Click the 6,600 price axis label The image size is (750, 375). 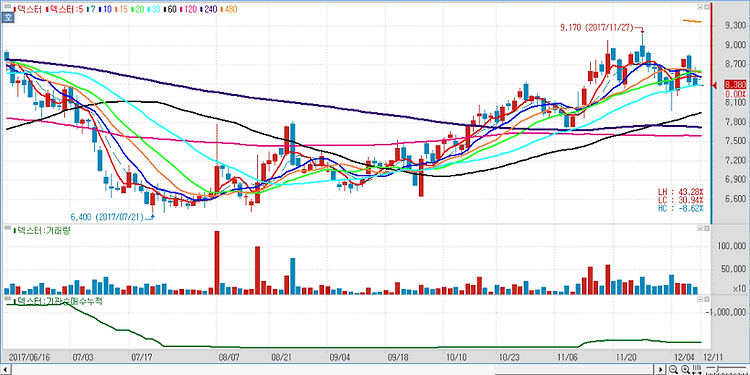735,199
